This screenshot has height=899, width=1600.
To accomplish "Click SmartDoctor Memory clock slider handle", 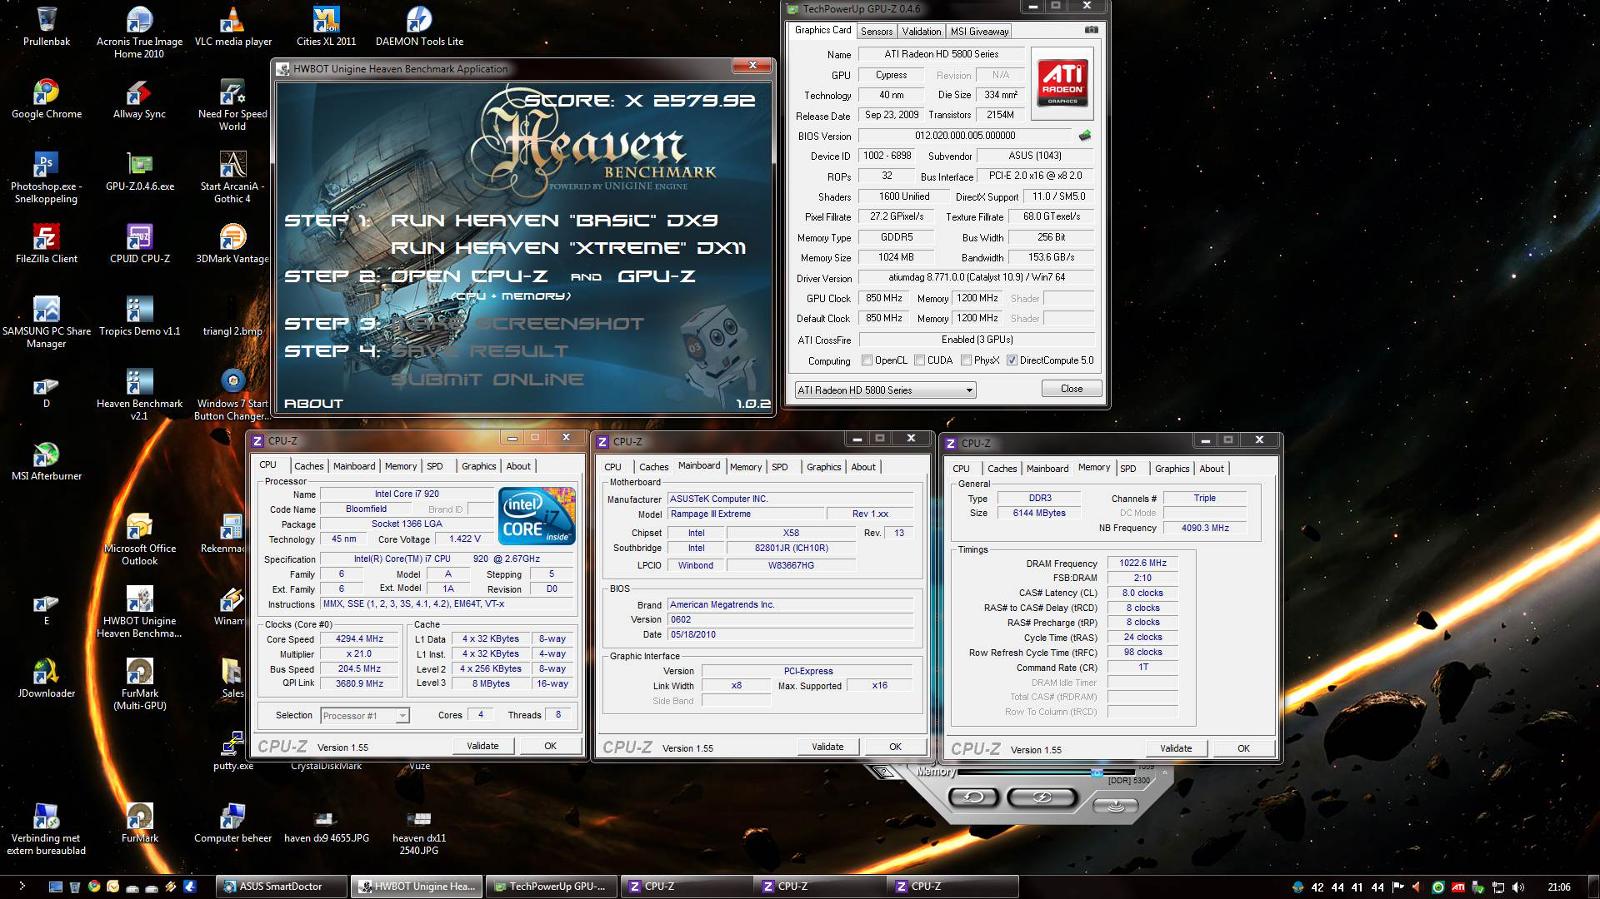I will pyautogui.click(x=1097, y=773).
